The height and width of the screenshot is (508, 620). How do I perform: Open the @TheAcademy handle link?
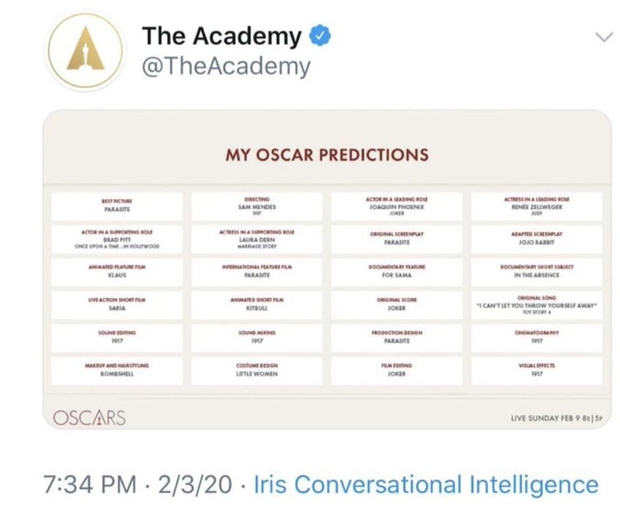[x=226, y=67]
